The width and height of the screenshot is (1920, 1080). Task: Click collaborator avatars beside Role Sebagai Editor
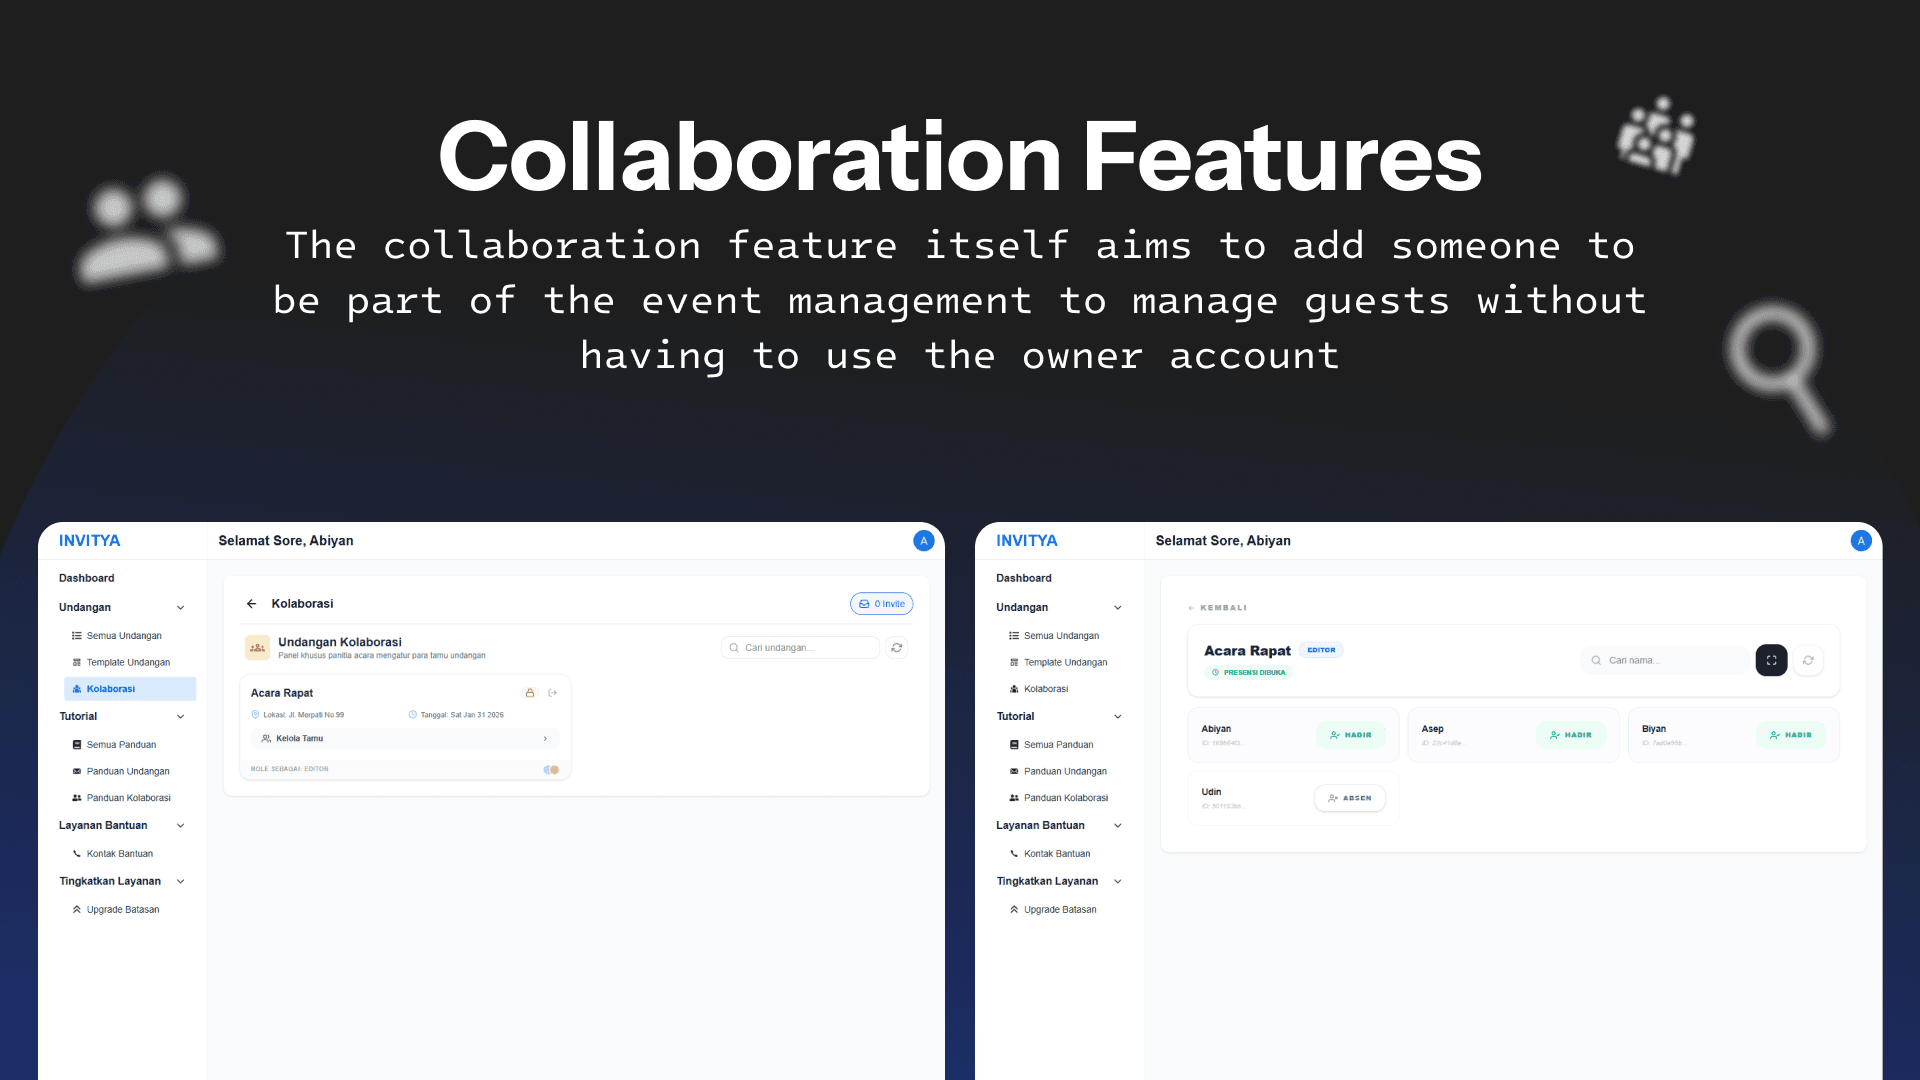point(551,770)
